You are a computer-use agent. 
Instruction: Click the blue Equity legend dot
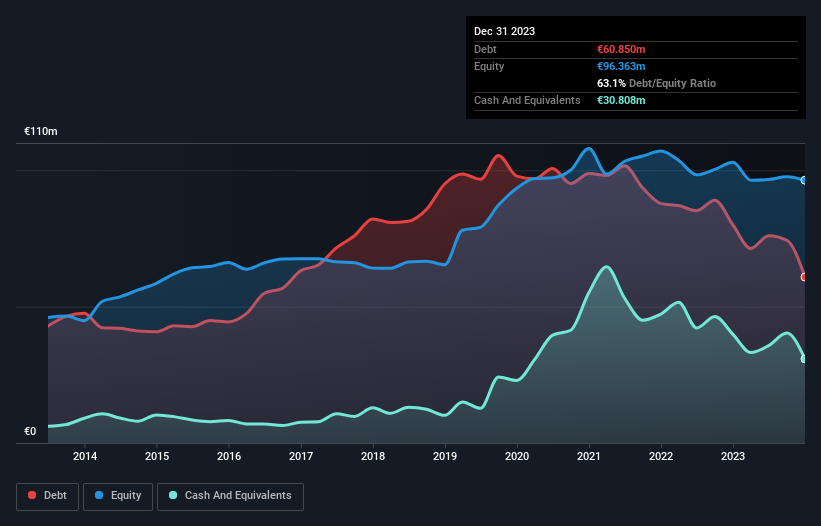(x=99, y=495)
